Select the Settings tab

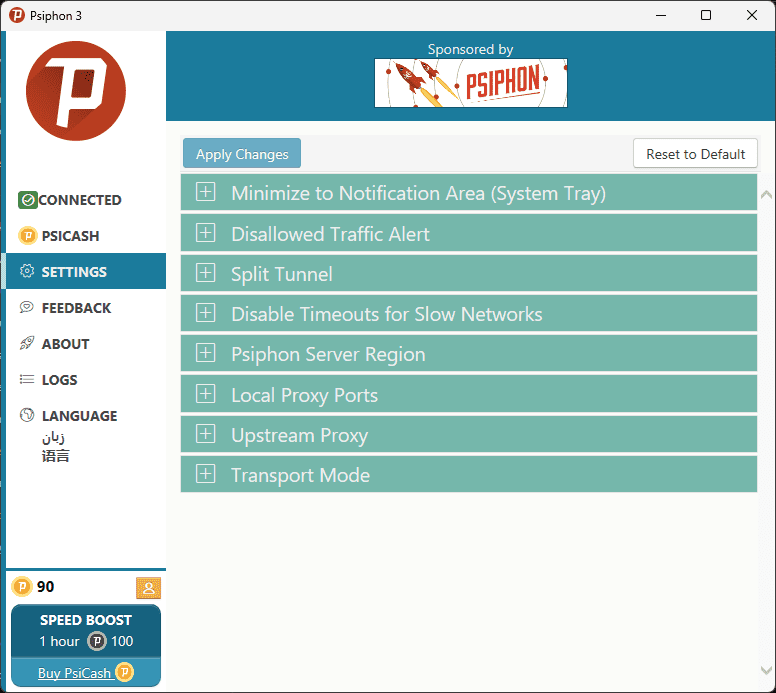[86, 271]
